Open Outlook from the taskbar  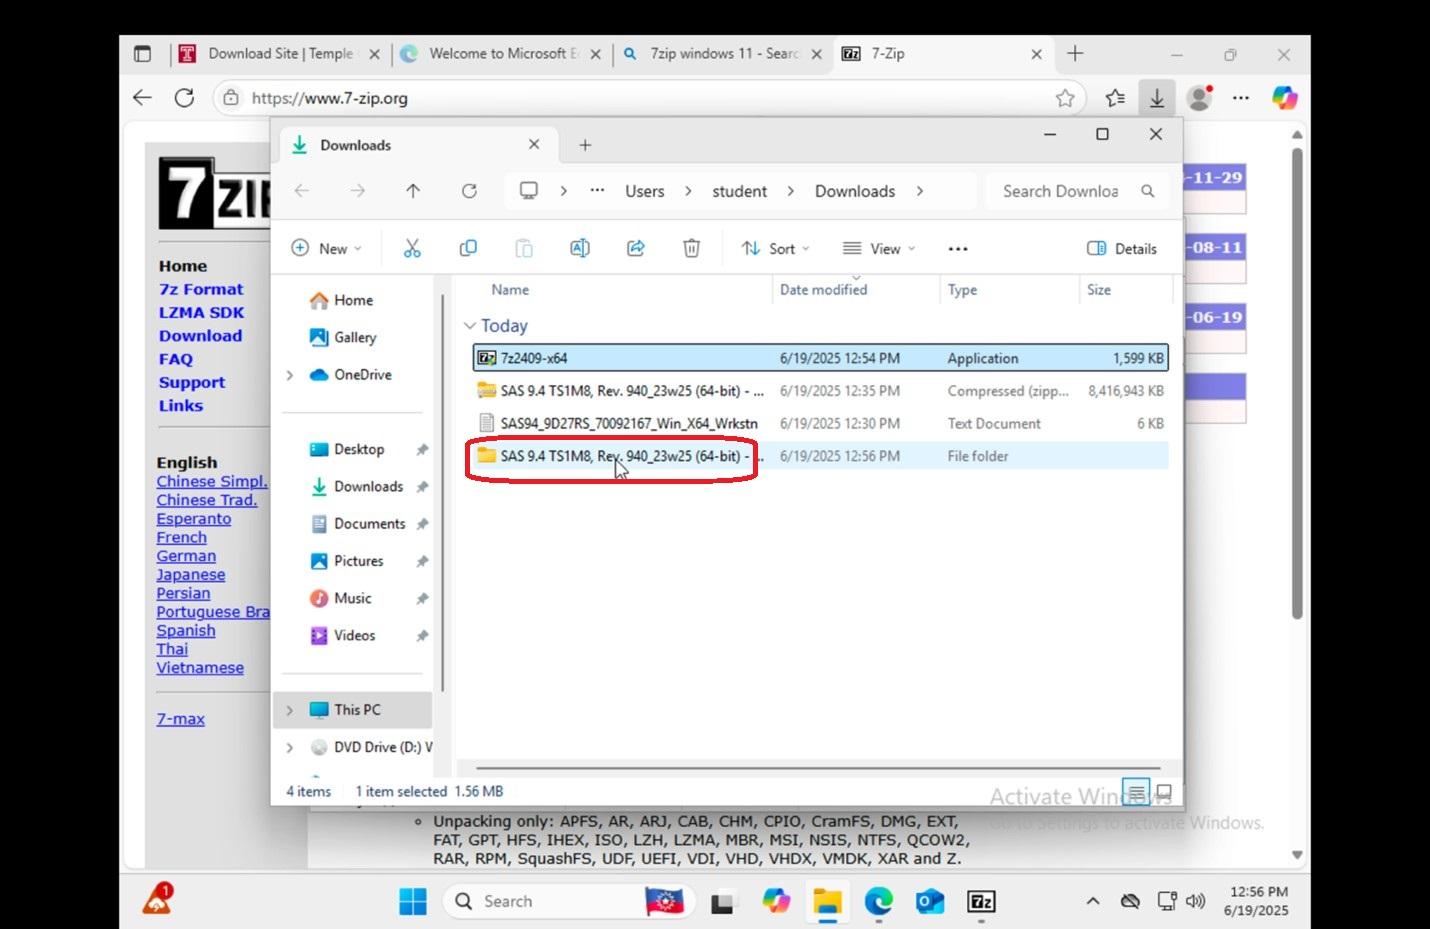click(930, 902)
